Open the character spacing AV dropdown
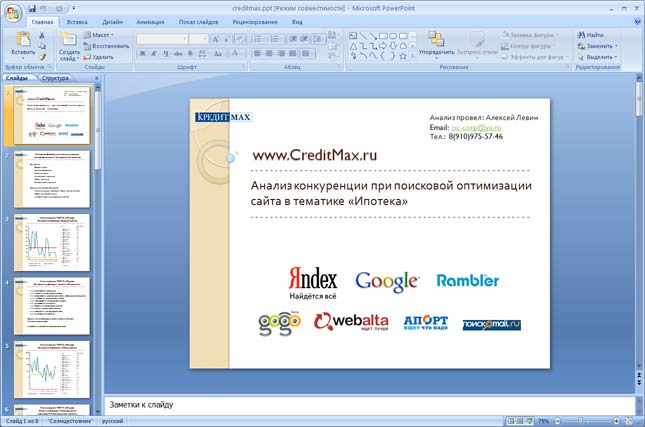Viewport: 645px width, 427px height. click(202, 53)
